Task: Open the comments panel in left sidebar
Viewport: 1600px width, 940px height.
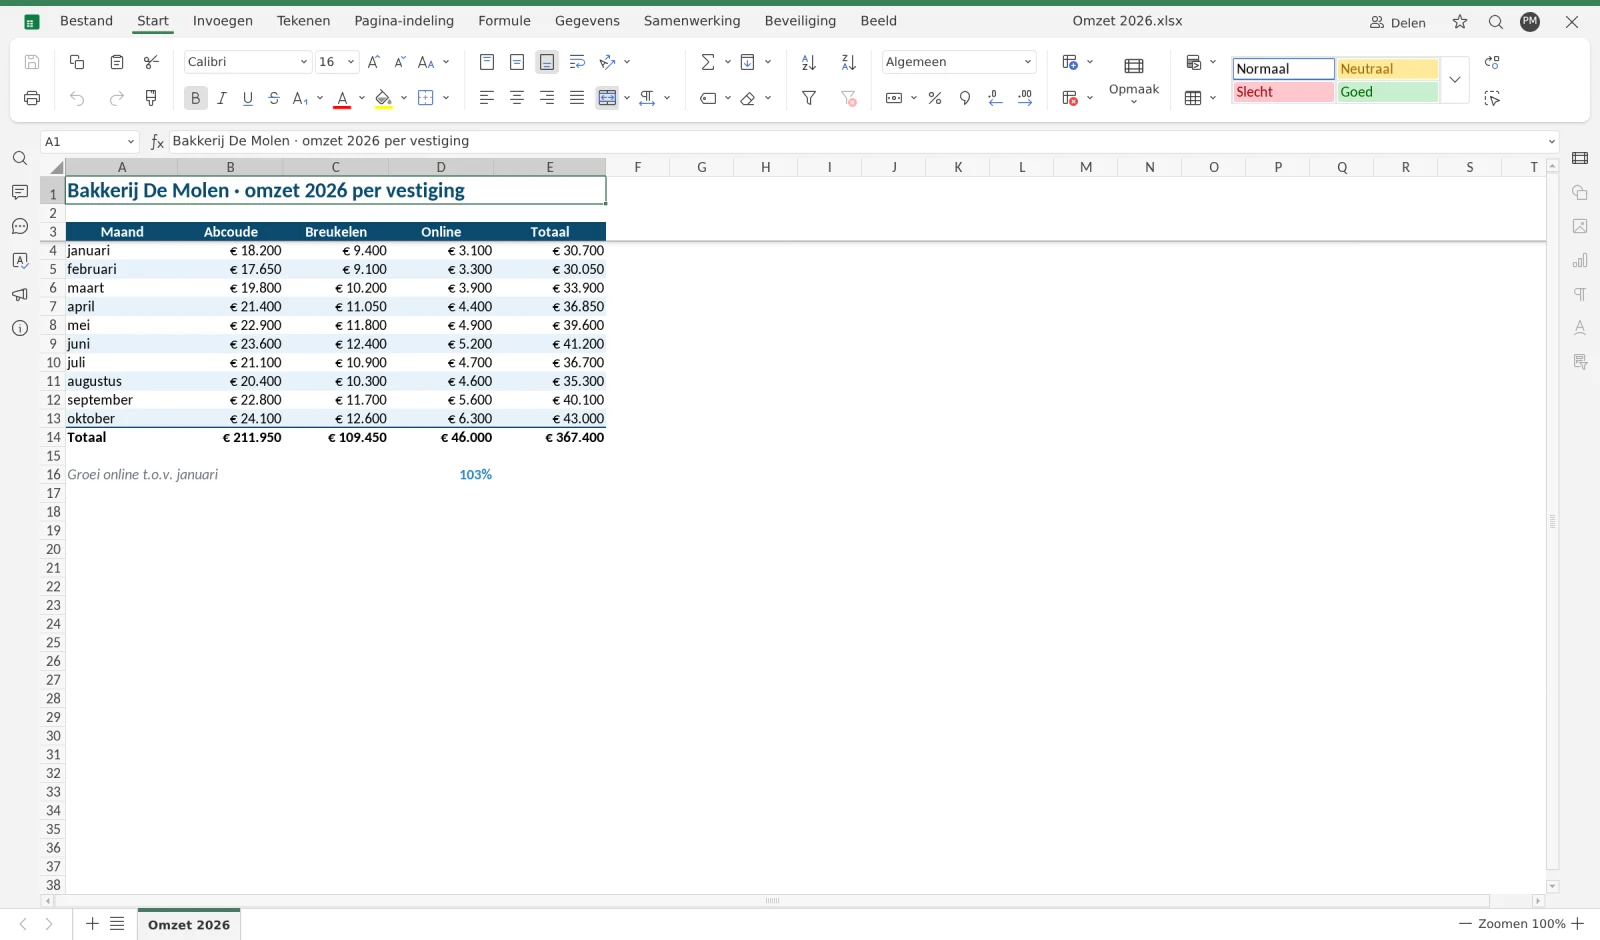Action: pyautogui.click(x=20, y=192)
